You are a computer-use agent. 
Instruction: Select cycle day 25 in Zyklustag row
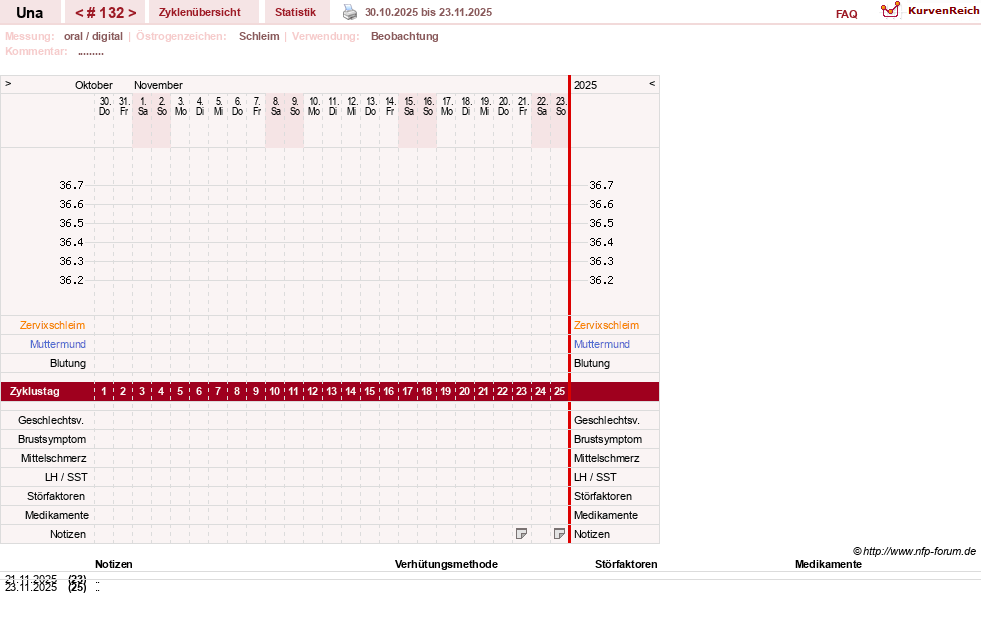click(559, 392)
